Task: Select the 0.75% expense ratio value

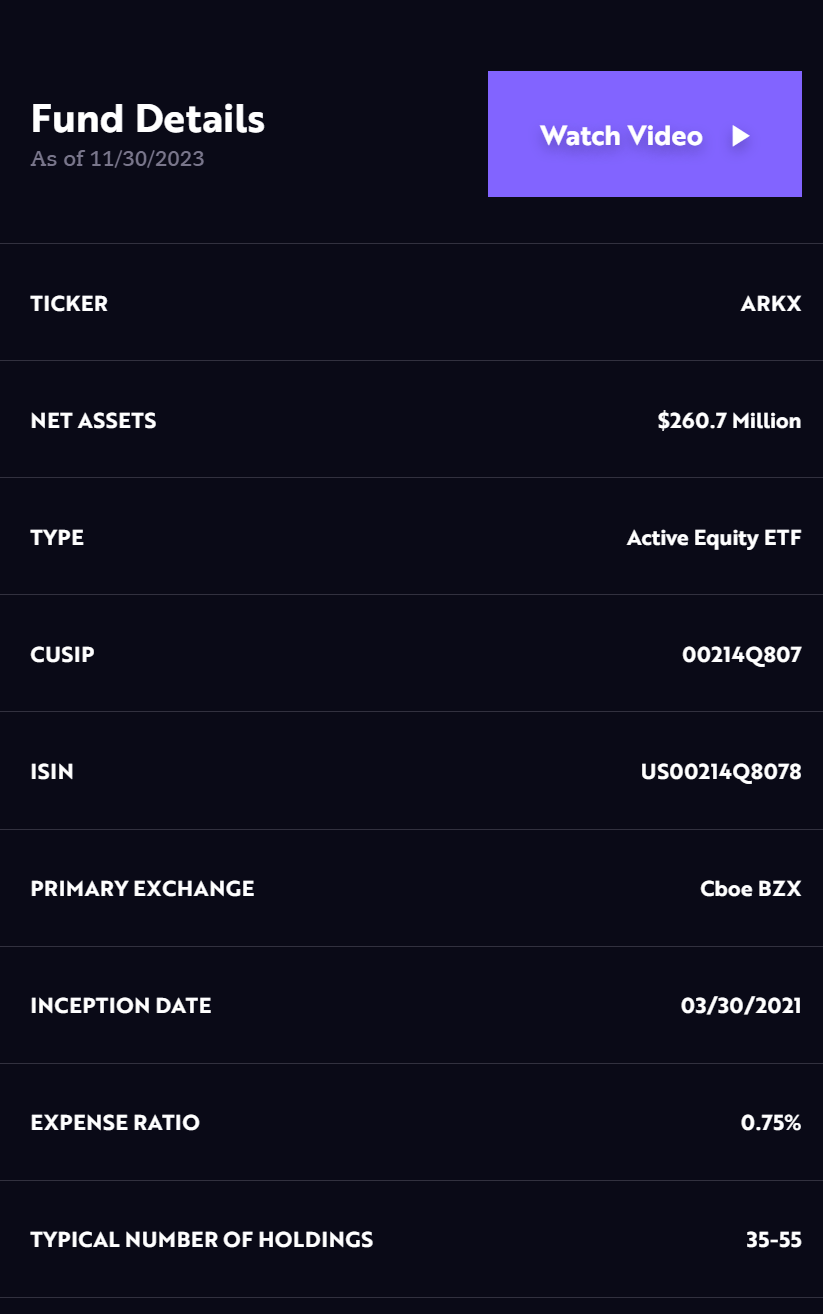Action: click(771, 1122)
